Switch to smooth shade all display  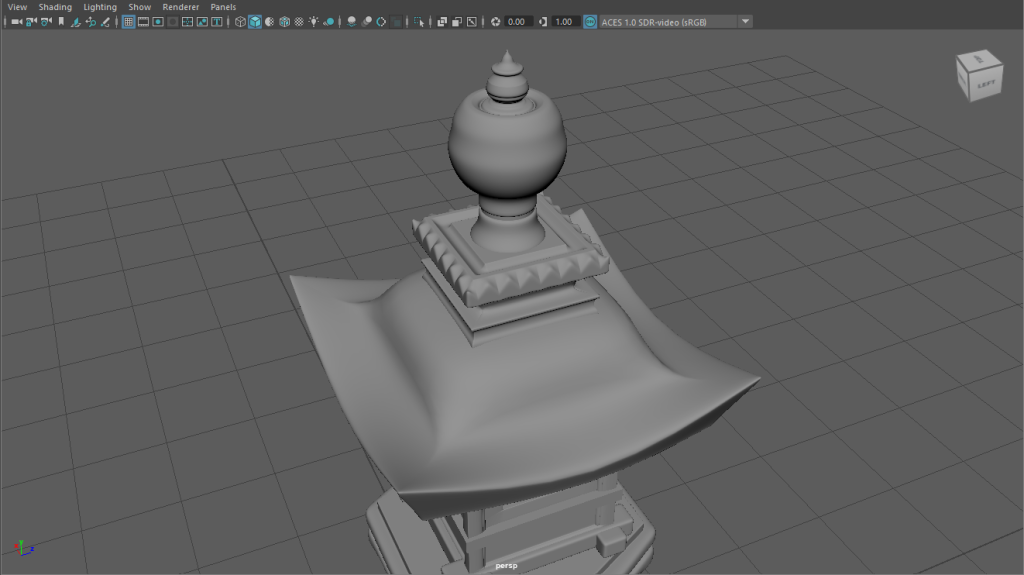pyautogui.click(x=255, y=21)
